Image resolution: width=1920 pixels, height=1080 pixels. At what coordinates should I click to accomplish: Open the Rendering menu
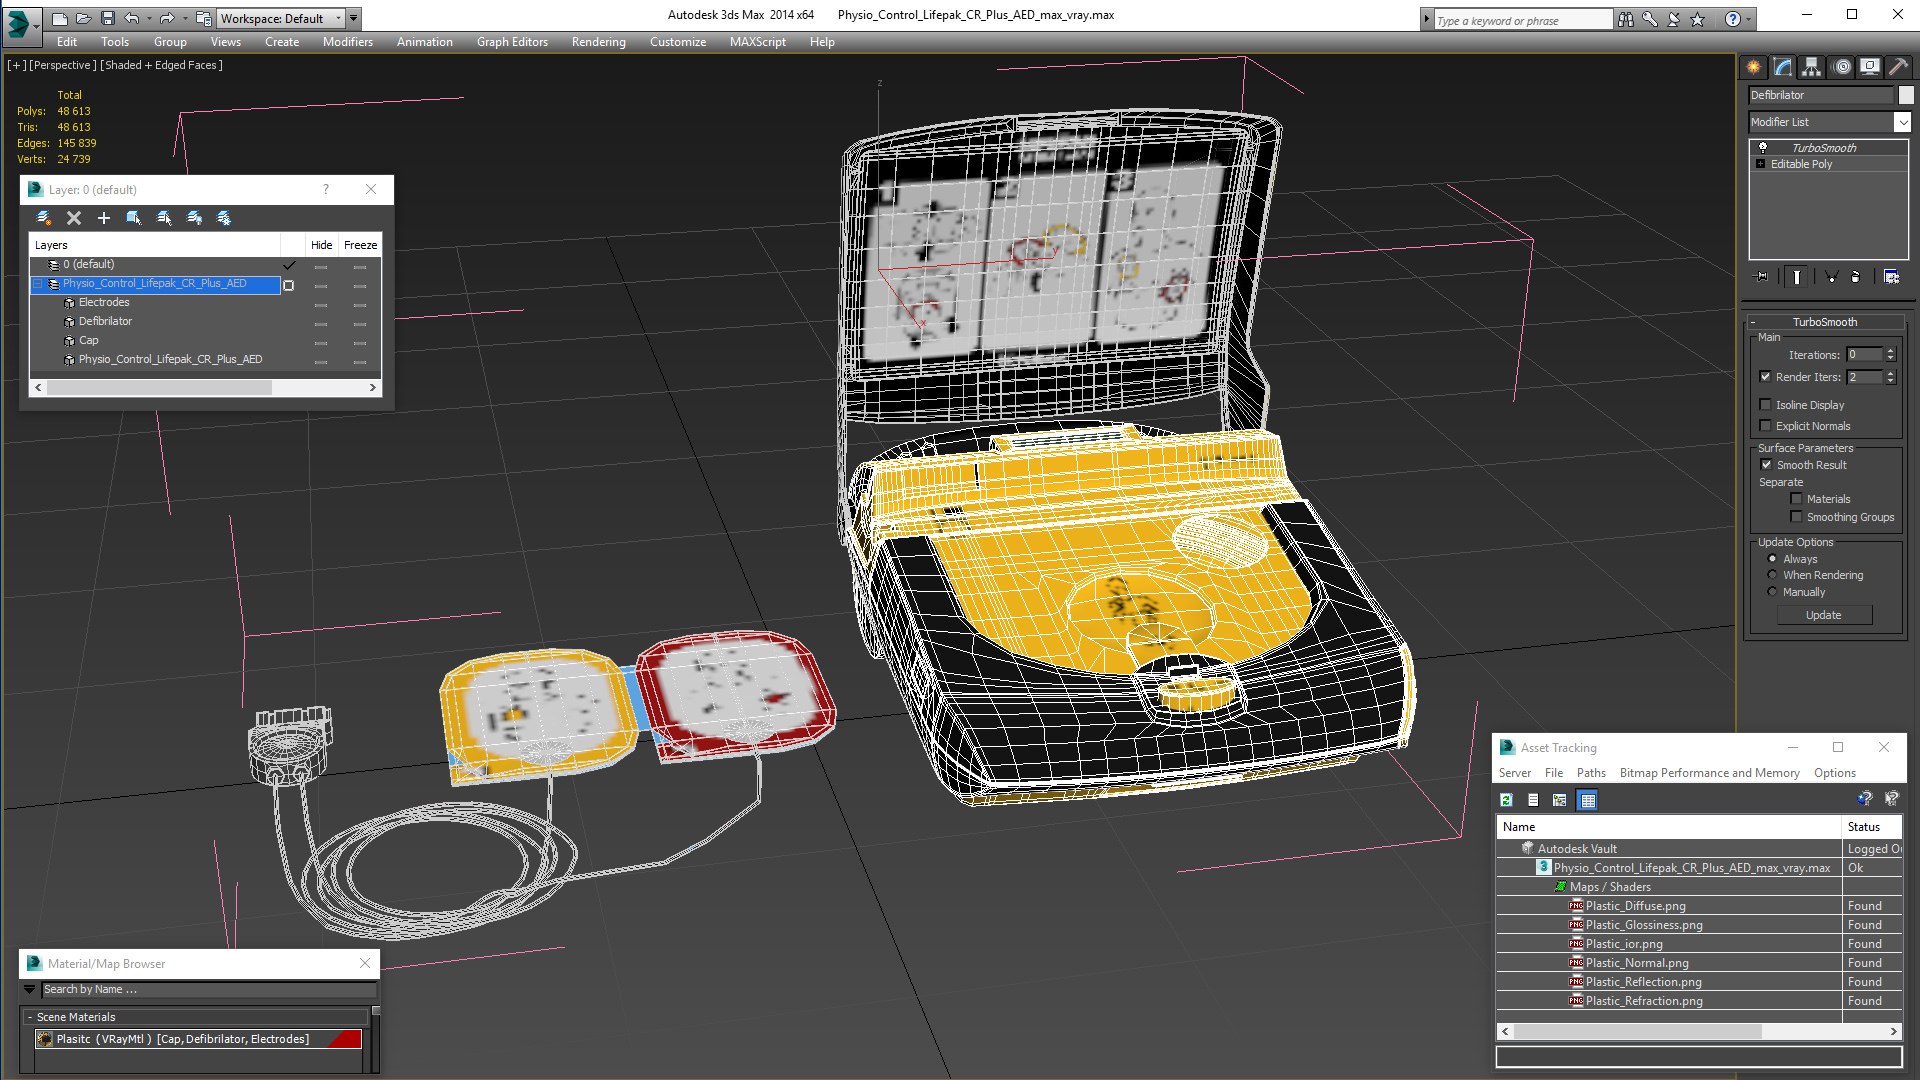tap(598, 42)
